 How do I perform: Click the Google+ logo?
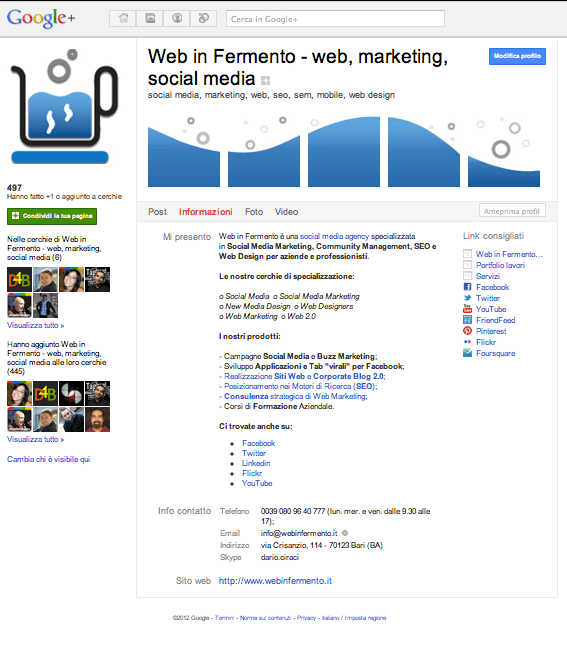coord(41,18)
